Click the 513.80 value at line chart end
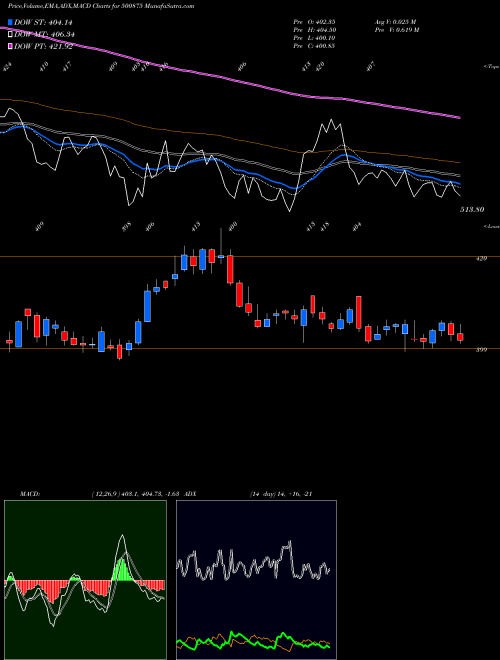Image resolution: width=500 pixels, height=660 pixels. [472, 209]
